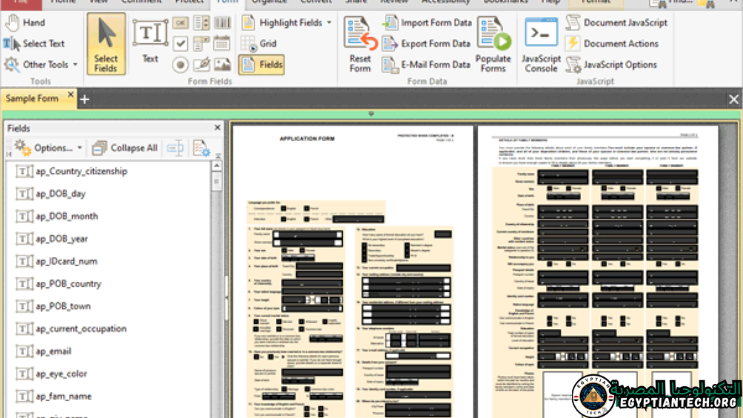Choose the Select Fields tool

(x=106, y=44)
